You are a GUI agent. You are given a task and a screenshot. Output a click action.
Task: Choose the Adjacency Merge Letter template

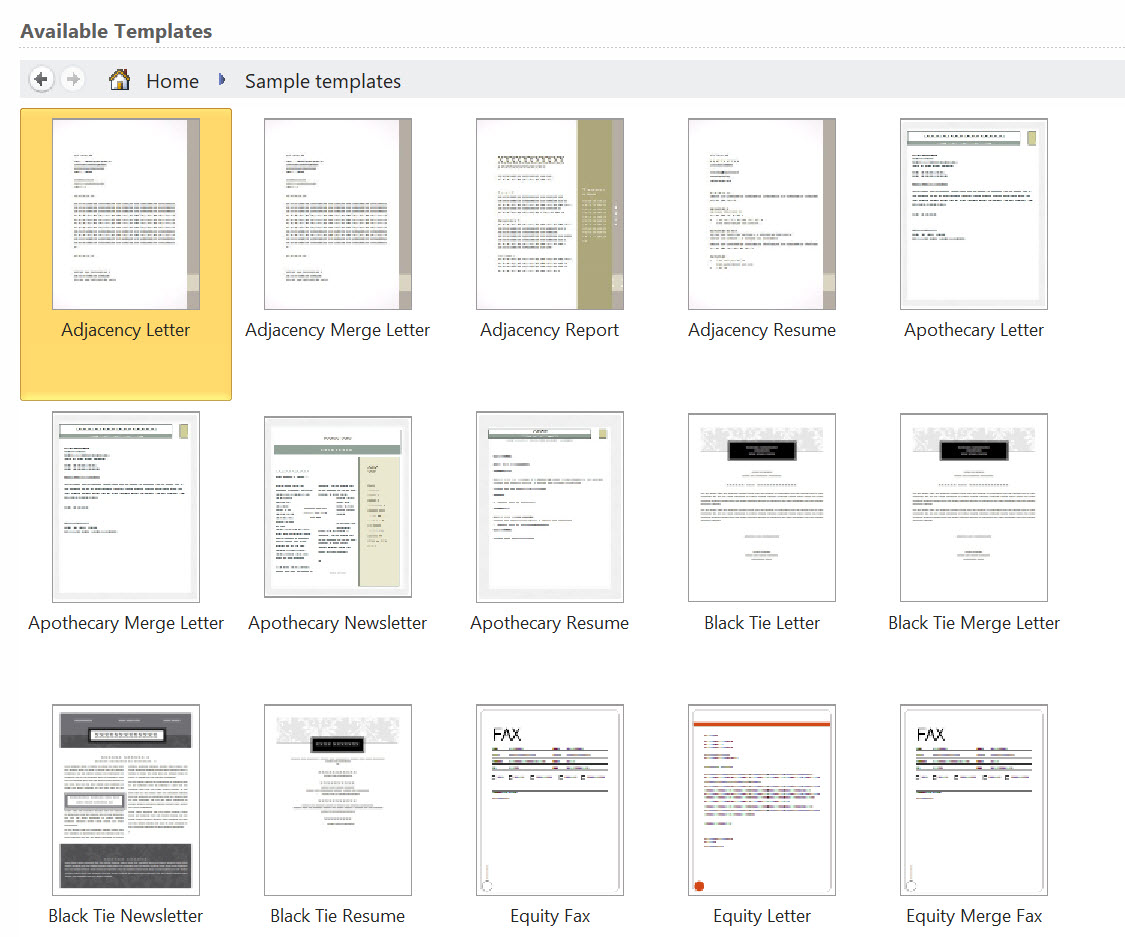(x=338, y=215)
